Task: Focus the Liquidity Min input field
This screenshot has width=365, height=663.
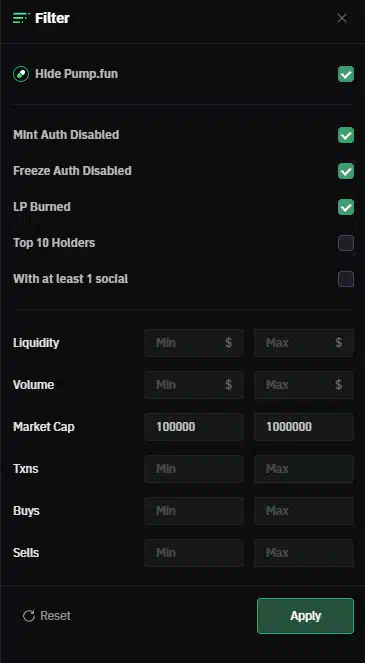Action: pyautogui.click(x=194, y=342)
